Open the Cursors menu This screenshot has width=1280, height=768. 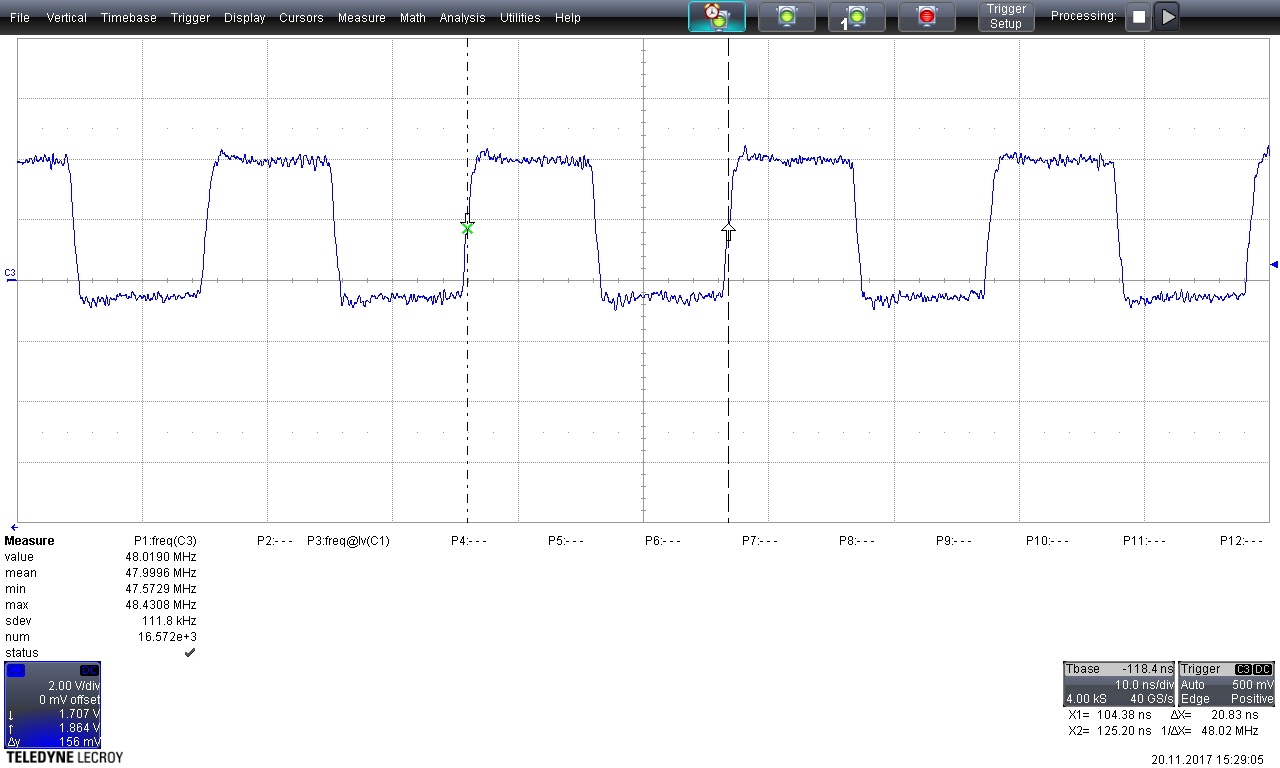coord(301,17)
